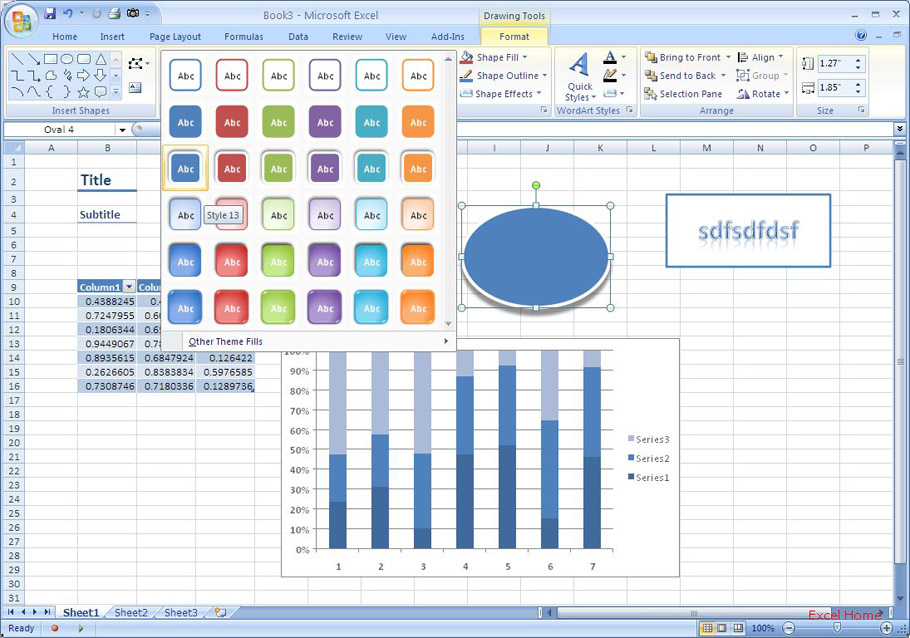Click the Excel Help question mark icon

pos(862,36)
